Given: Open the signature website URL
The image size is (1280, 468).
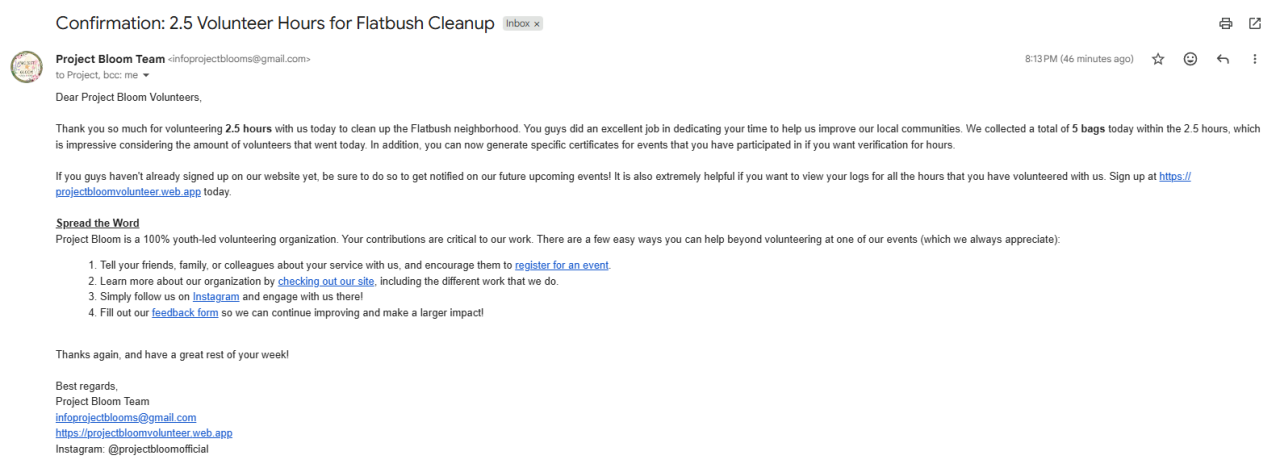Looking at the screenshot, I should 144,433.
